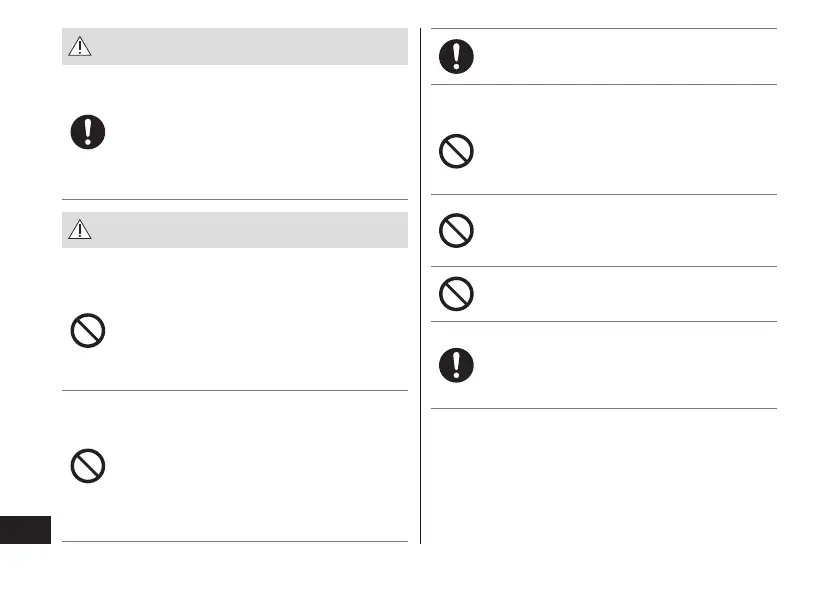The height and width of the screenshot is (595, 839).
Task: Select the last prohibition icon in the left column
Action: 88,467
